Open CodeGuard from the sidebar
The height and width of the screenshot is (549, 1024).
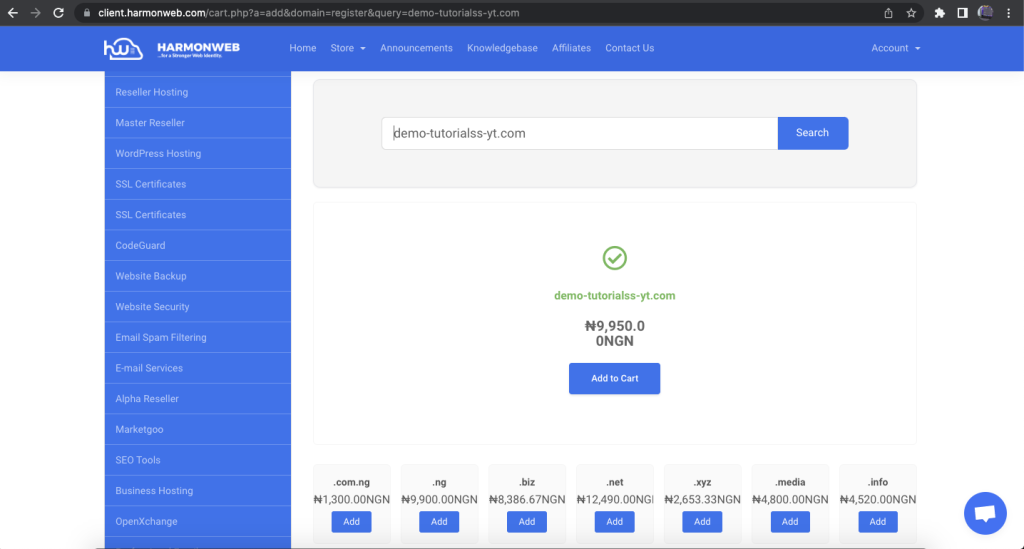pyautogui.click(x=140, y=245)
